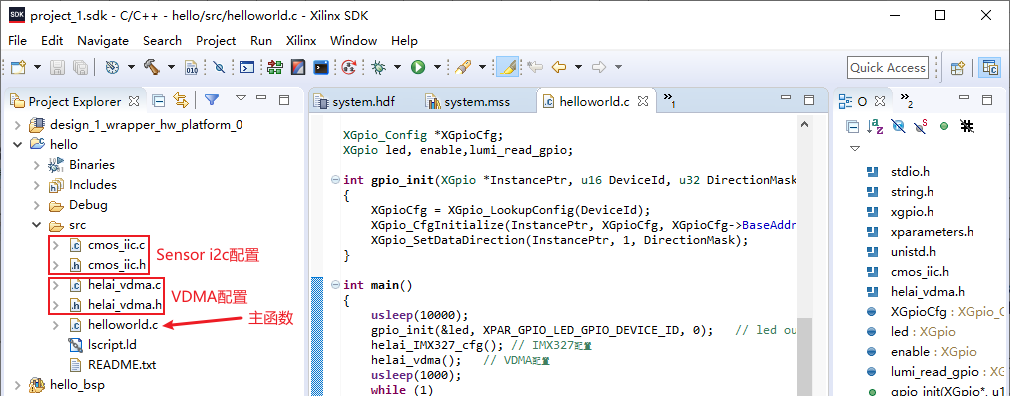1010x396 pixels.
Task: Toggle Hide Non-Public Members green dot
Action: [x=944, y=127]
